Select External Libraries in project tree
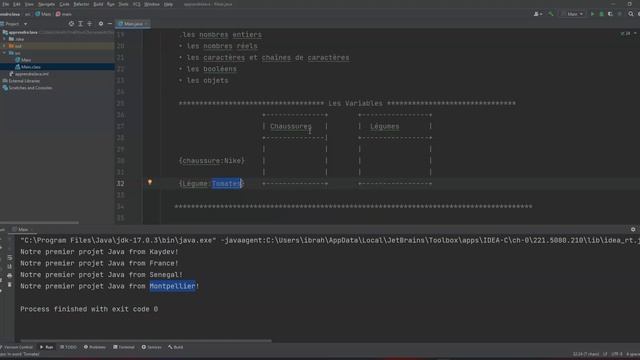Screen dimensions: 640x360 pyautogui.click(x=21, y=81)
